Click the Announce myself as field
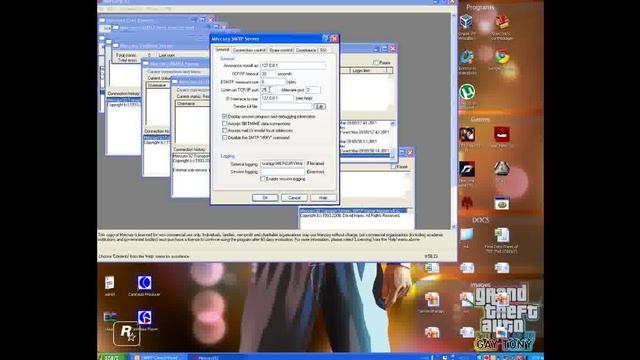 point(293,65)
